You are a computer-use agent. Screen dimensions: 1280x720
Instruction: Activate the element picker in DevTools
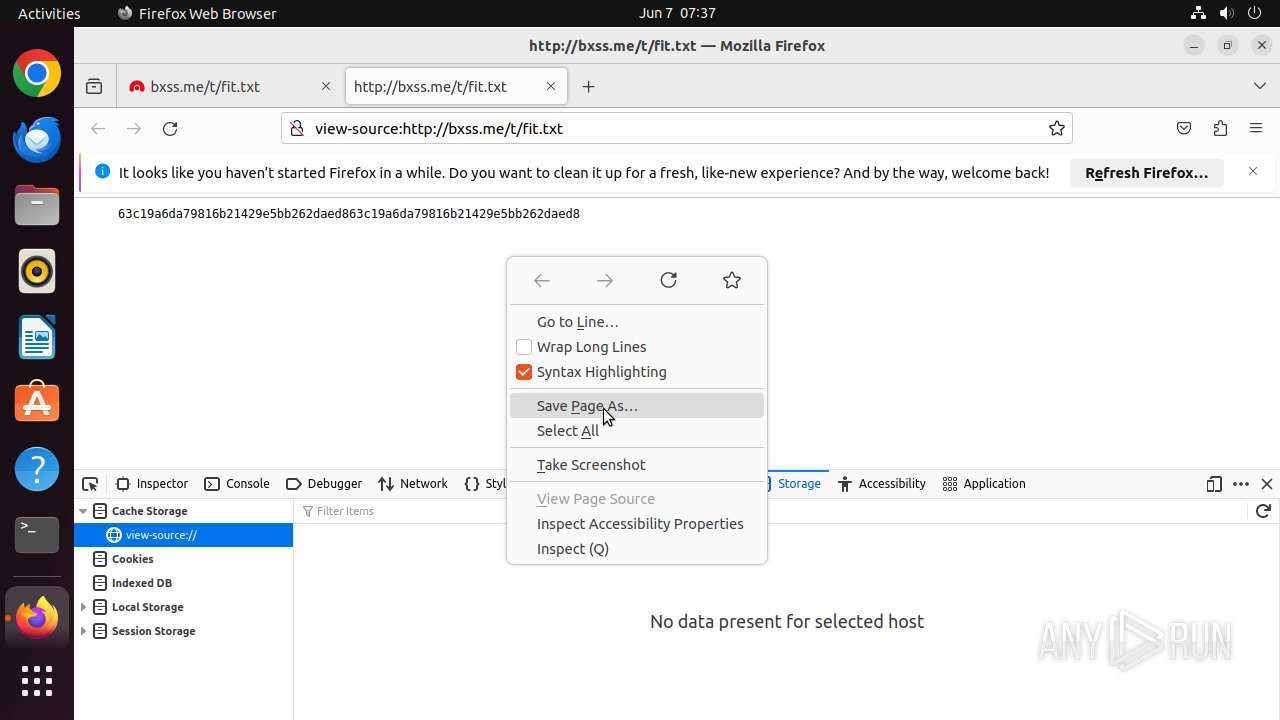tap(90, 484)
